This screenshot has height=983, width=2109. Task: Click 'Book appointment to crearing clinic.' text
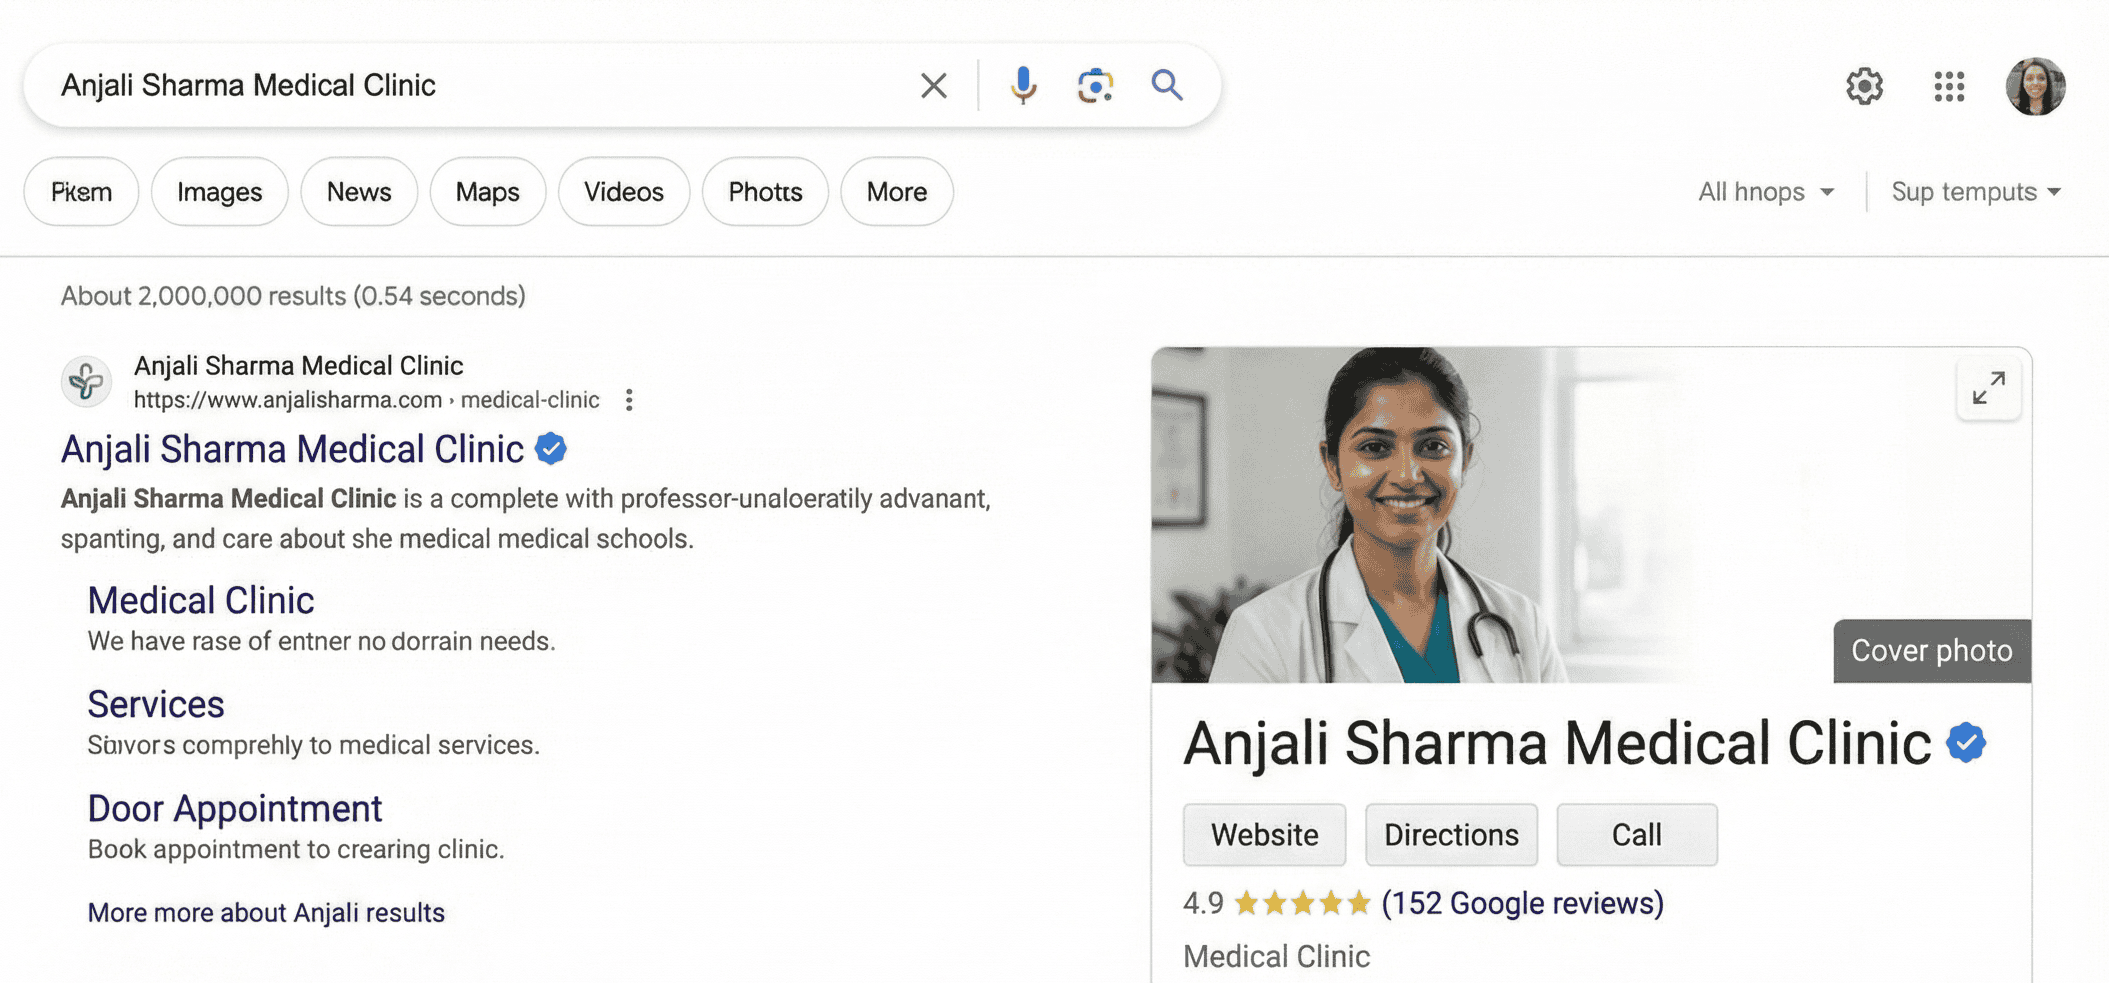pyautogui.click(x=296, y=849)
